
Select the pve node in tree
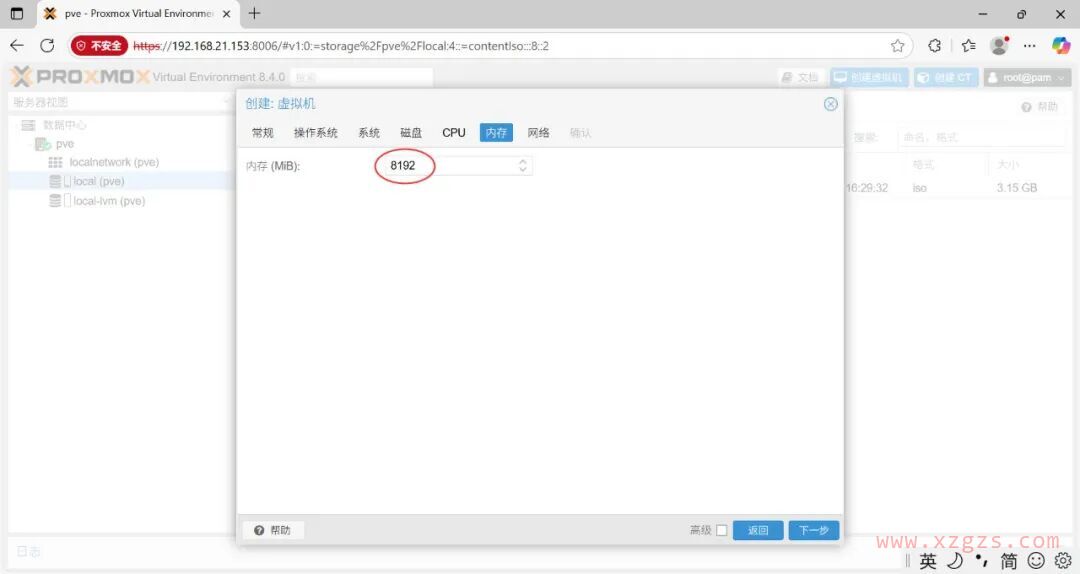(x=65, y=144)
